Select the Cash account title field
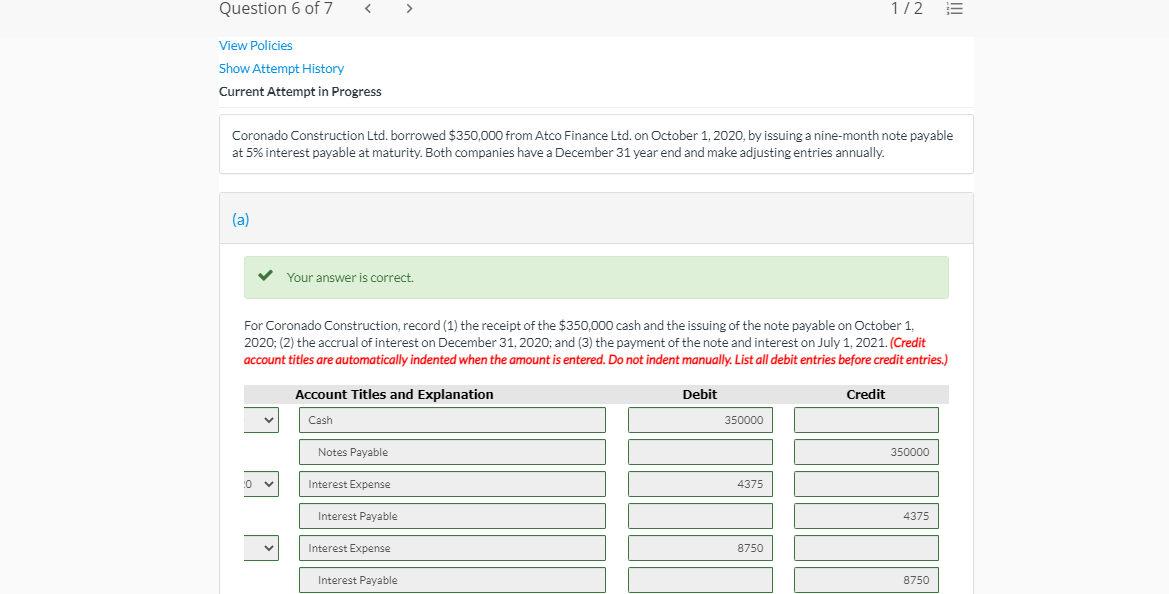The width and height of the screenshot is (1169, 594). (453, 420)
